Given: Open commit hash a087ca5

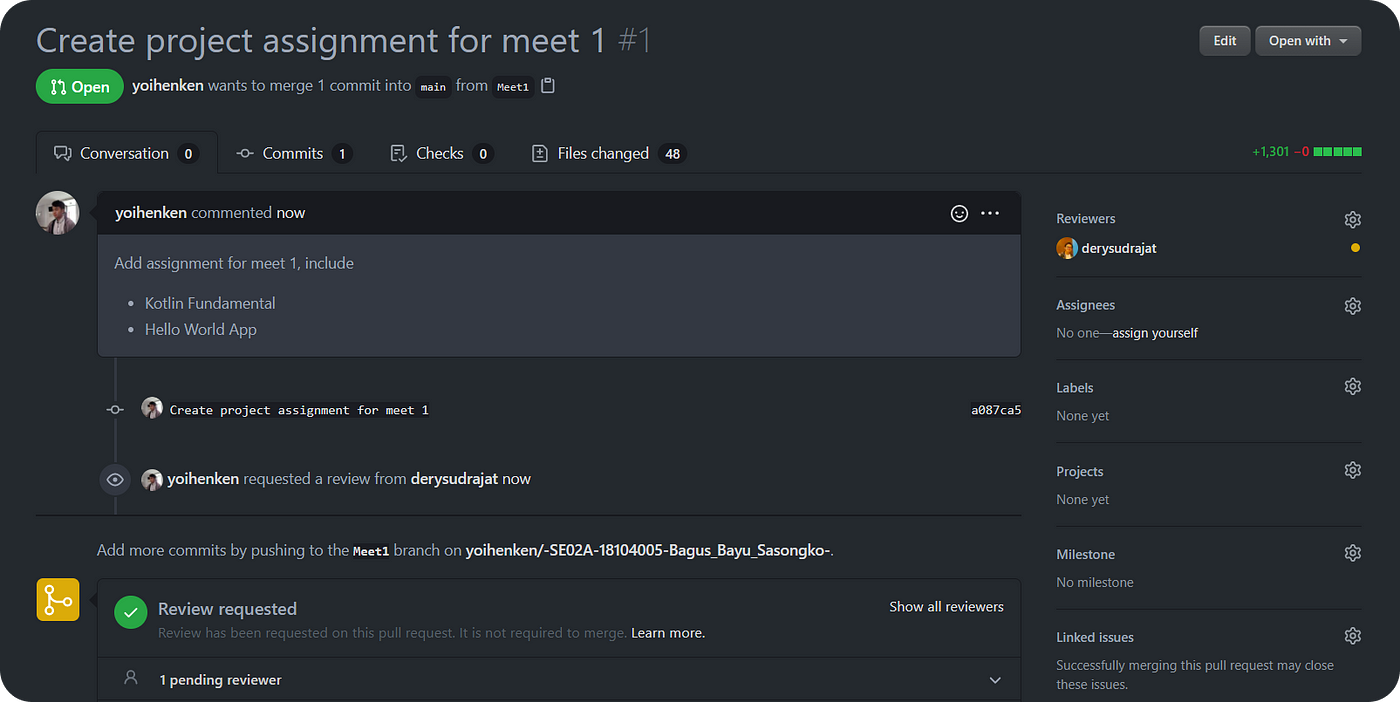Looking at the screenshot, I should pos(996,410).
